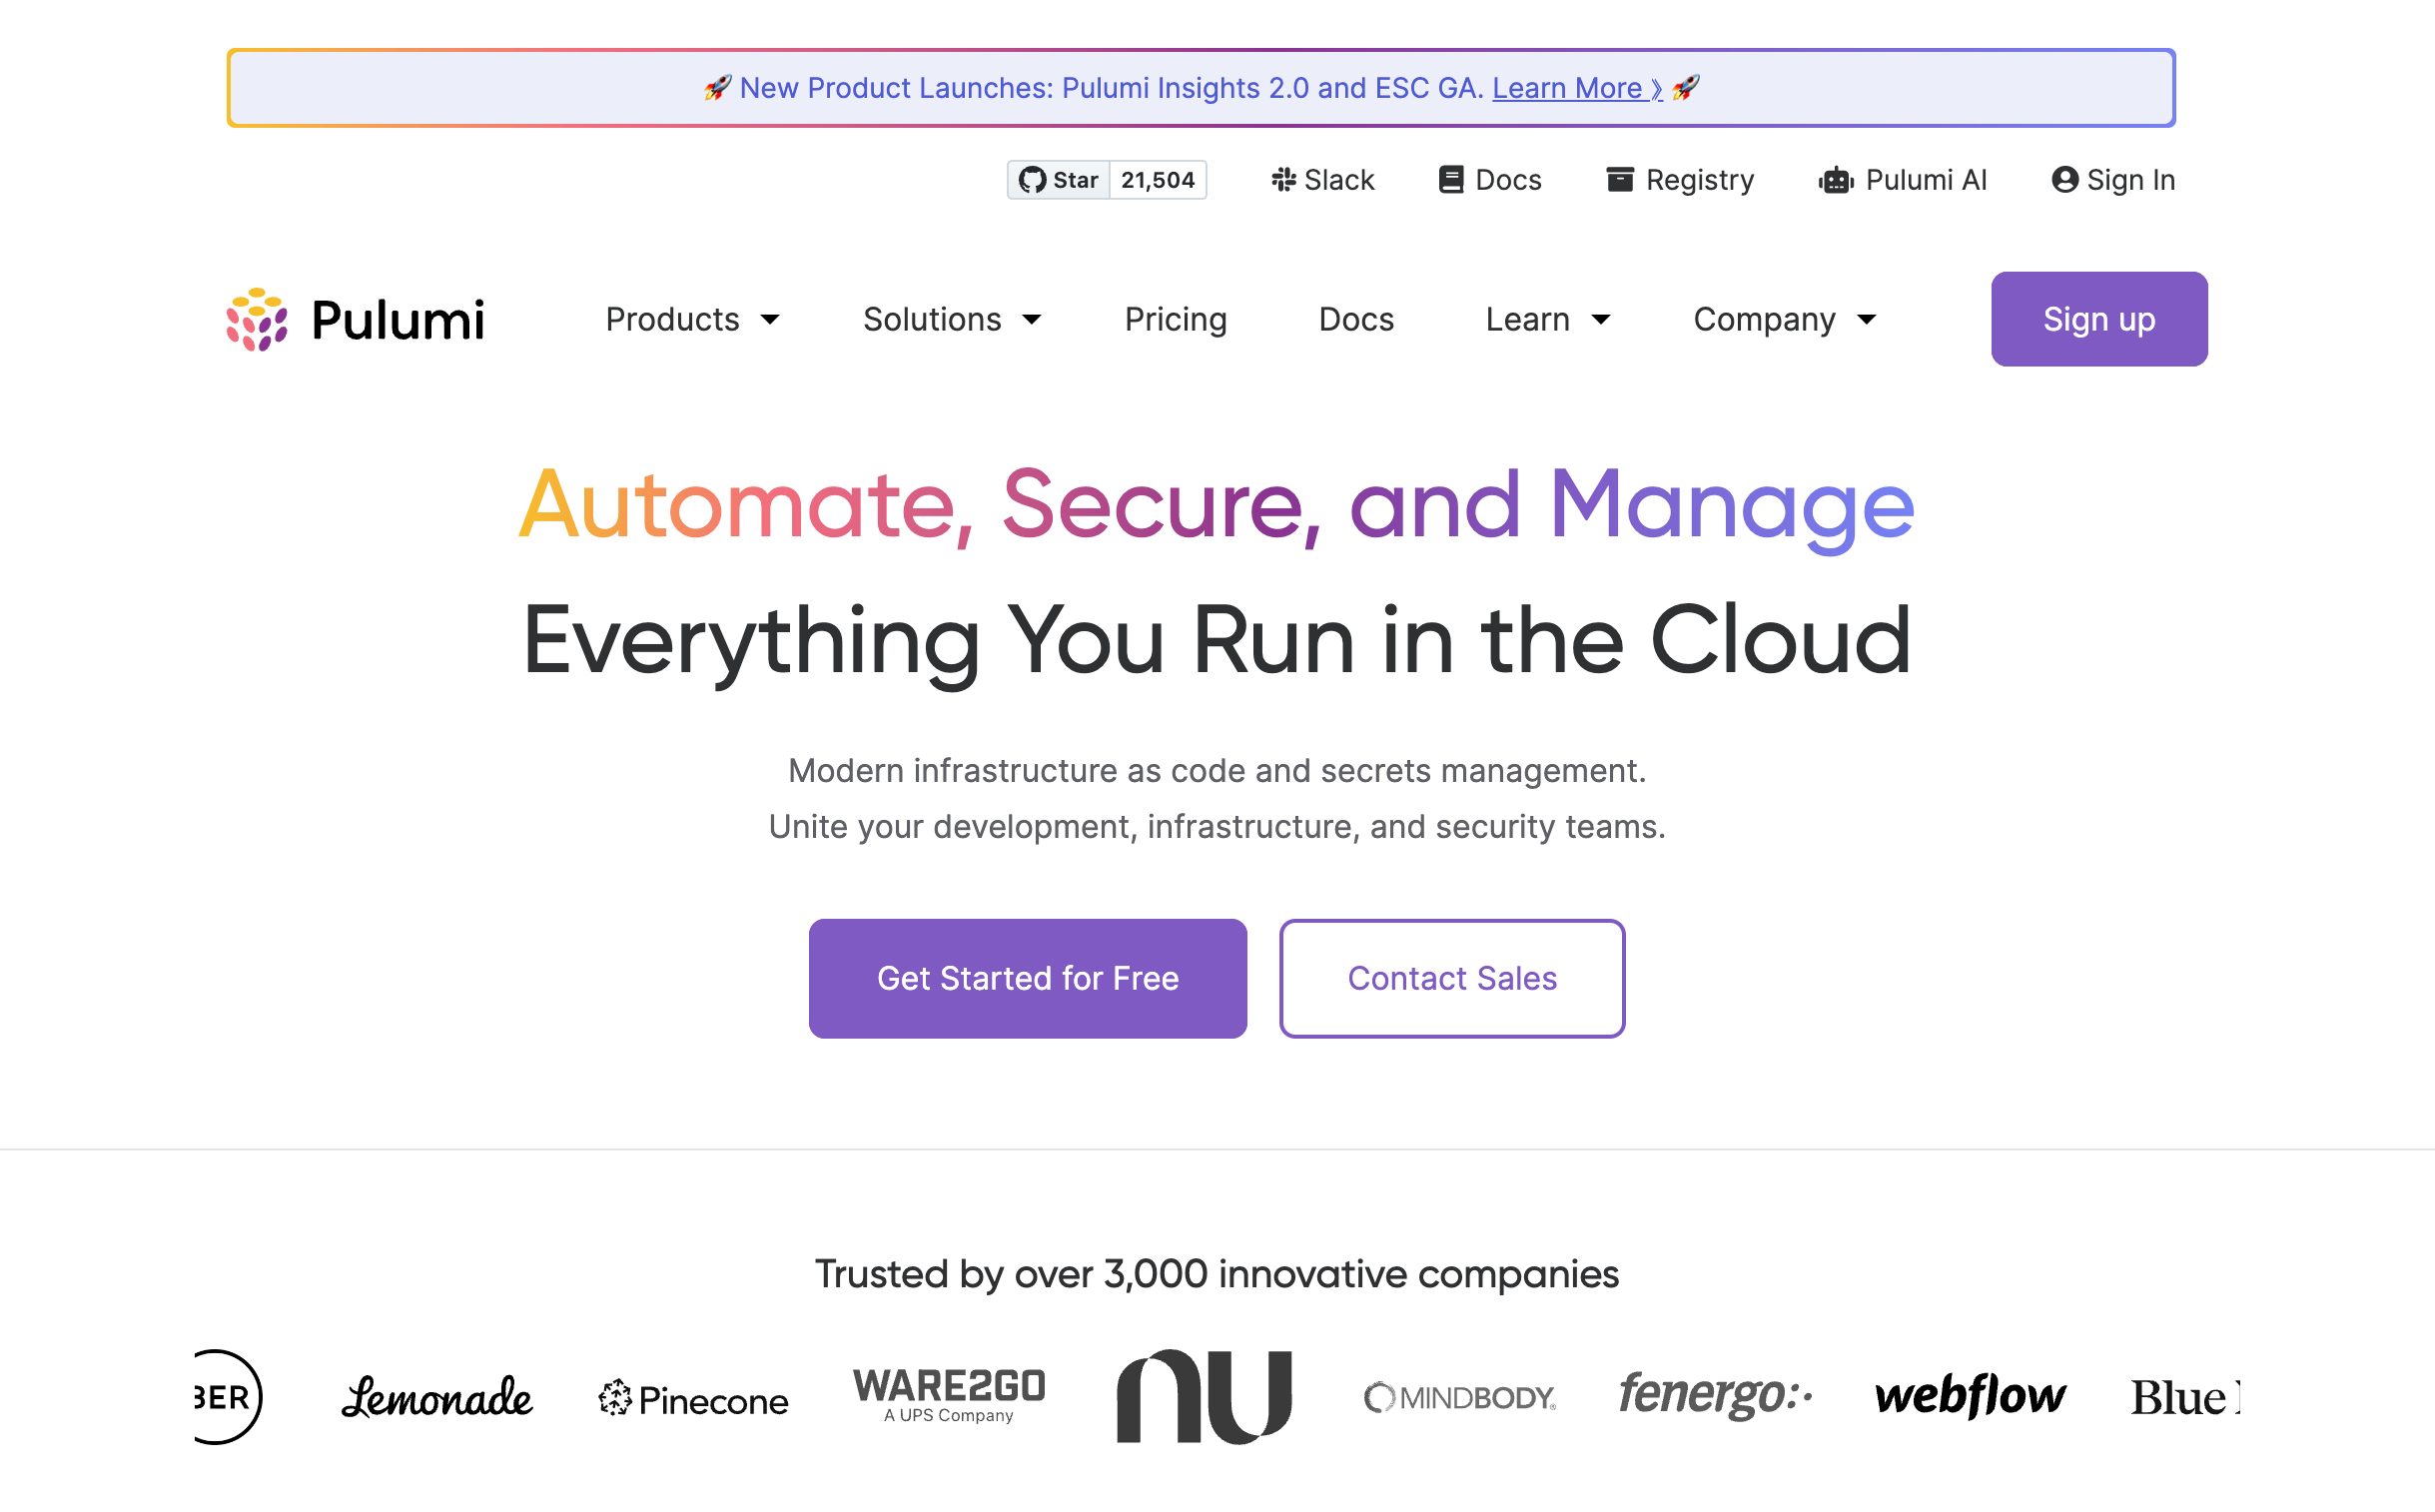
Task: Click the rocket emoji after Learn More
Action: pyautogui.click(x=1685, y=88)
